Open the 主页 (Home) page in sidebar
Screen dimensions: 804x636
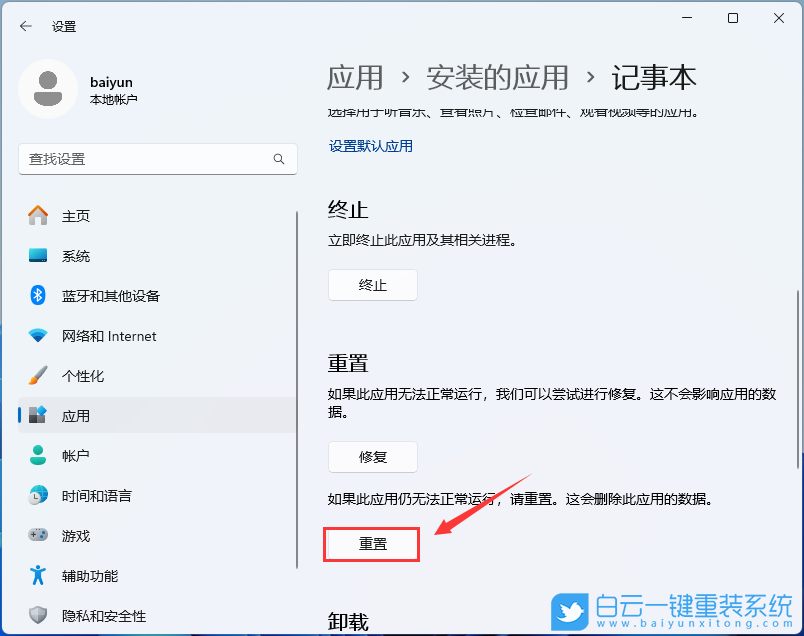point(75,216)
